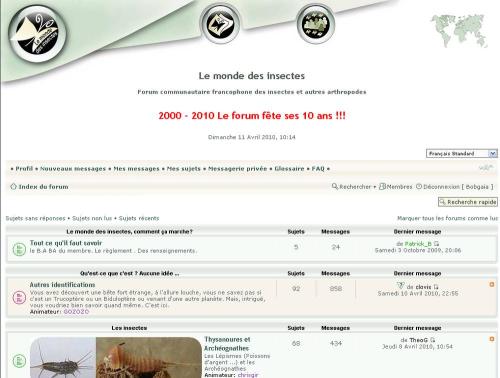The height and width of the screenshot is (378, 500).
Task: View latest post icon next to Patrick_B
Action: 437,244
